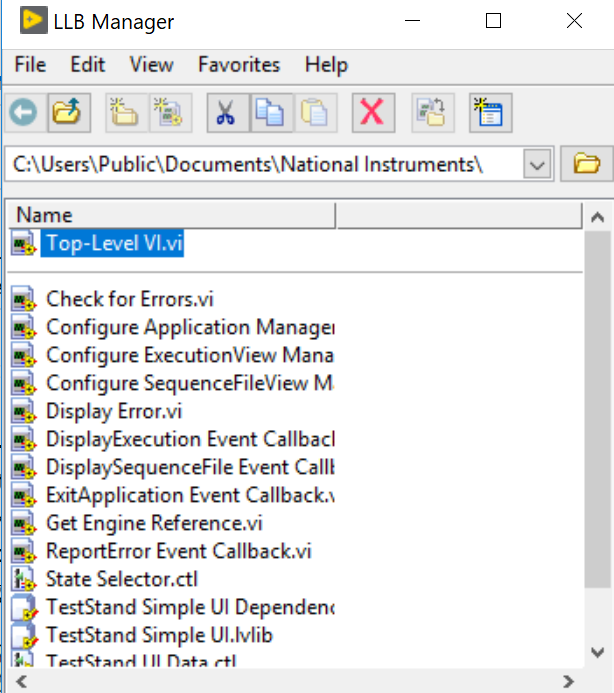Create a new LLB library
614x693 pixels.
click(170, 113)
